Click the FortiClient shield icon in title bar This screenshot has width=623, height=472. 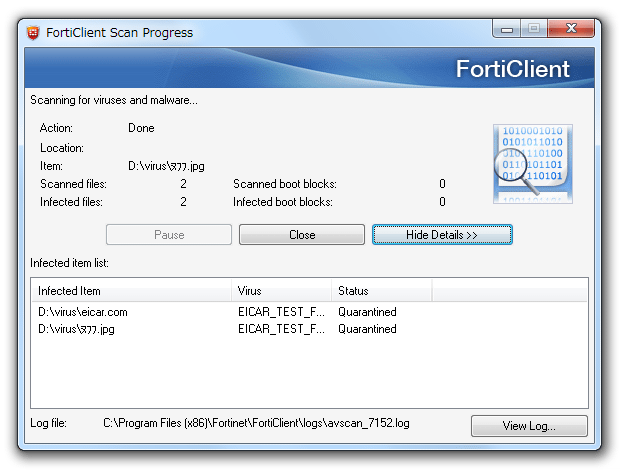click(33, 33)
